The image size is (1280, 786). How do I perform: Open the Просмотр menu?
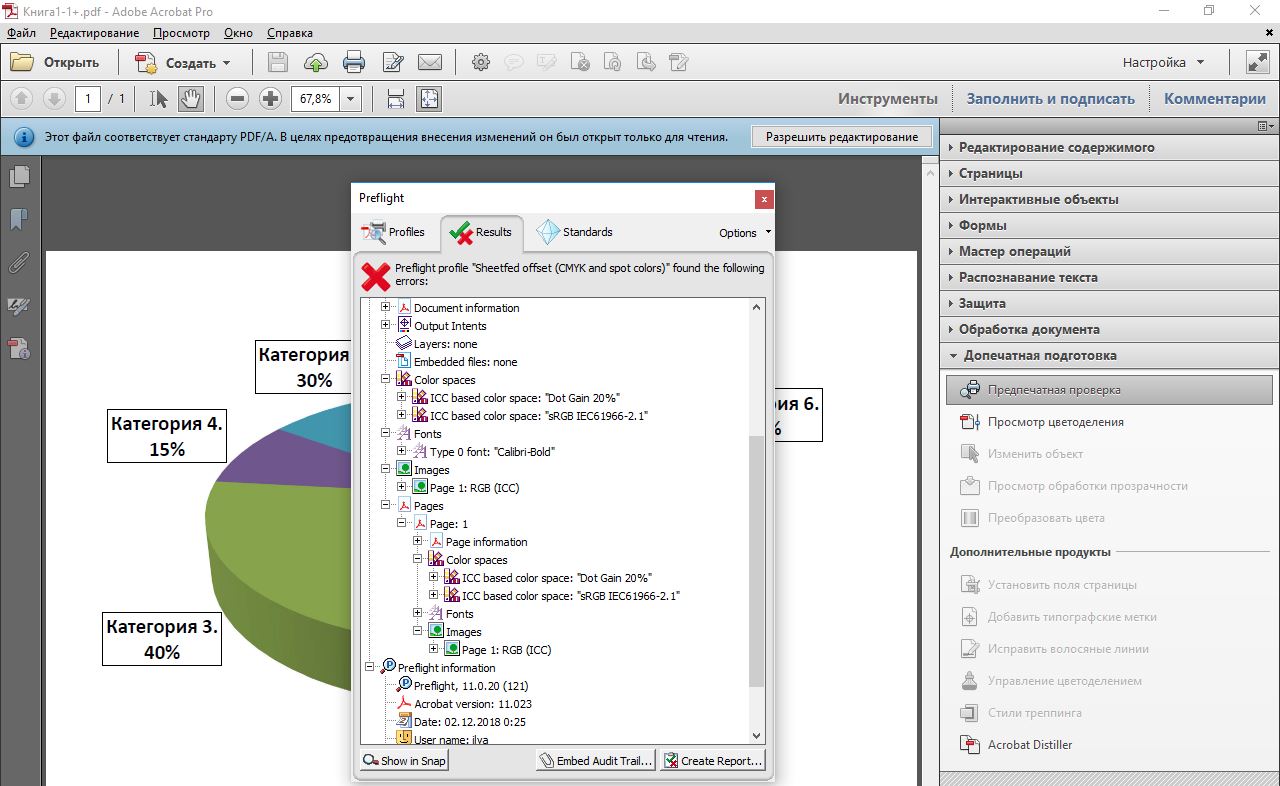pyautogui.click(x=181, y=33)
